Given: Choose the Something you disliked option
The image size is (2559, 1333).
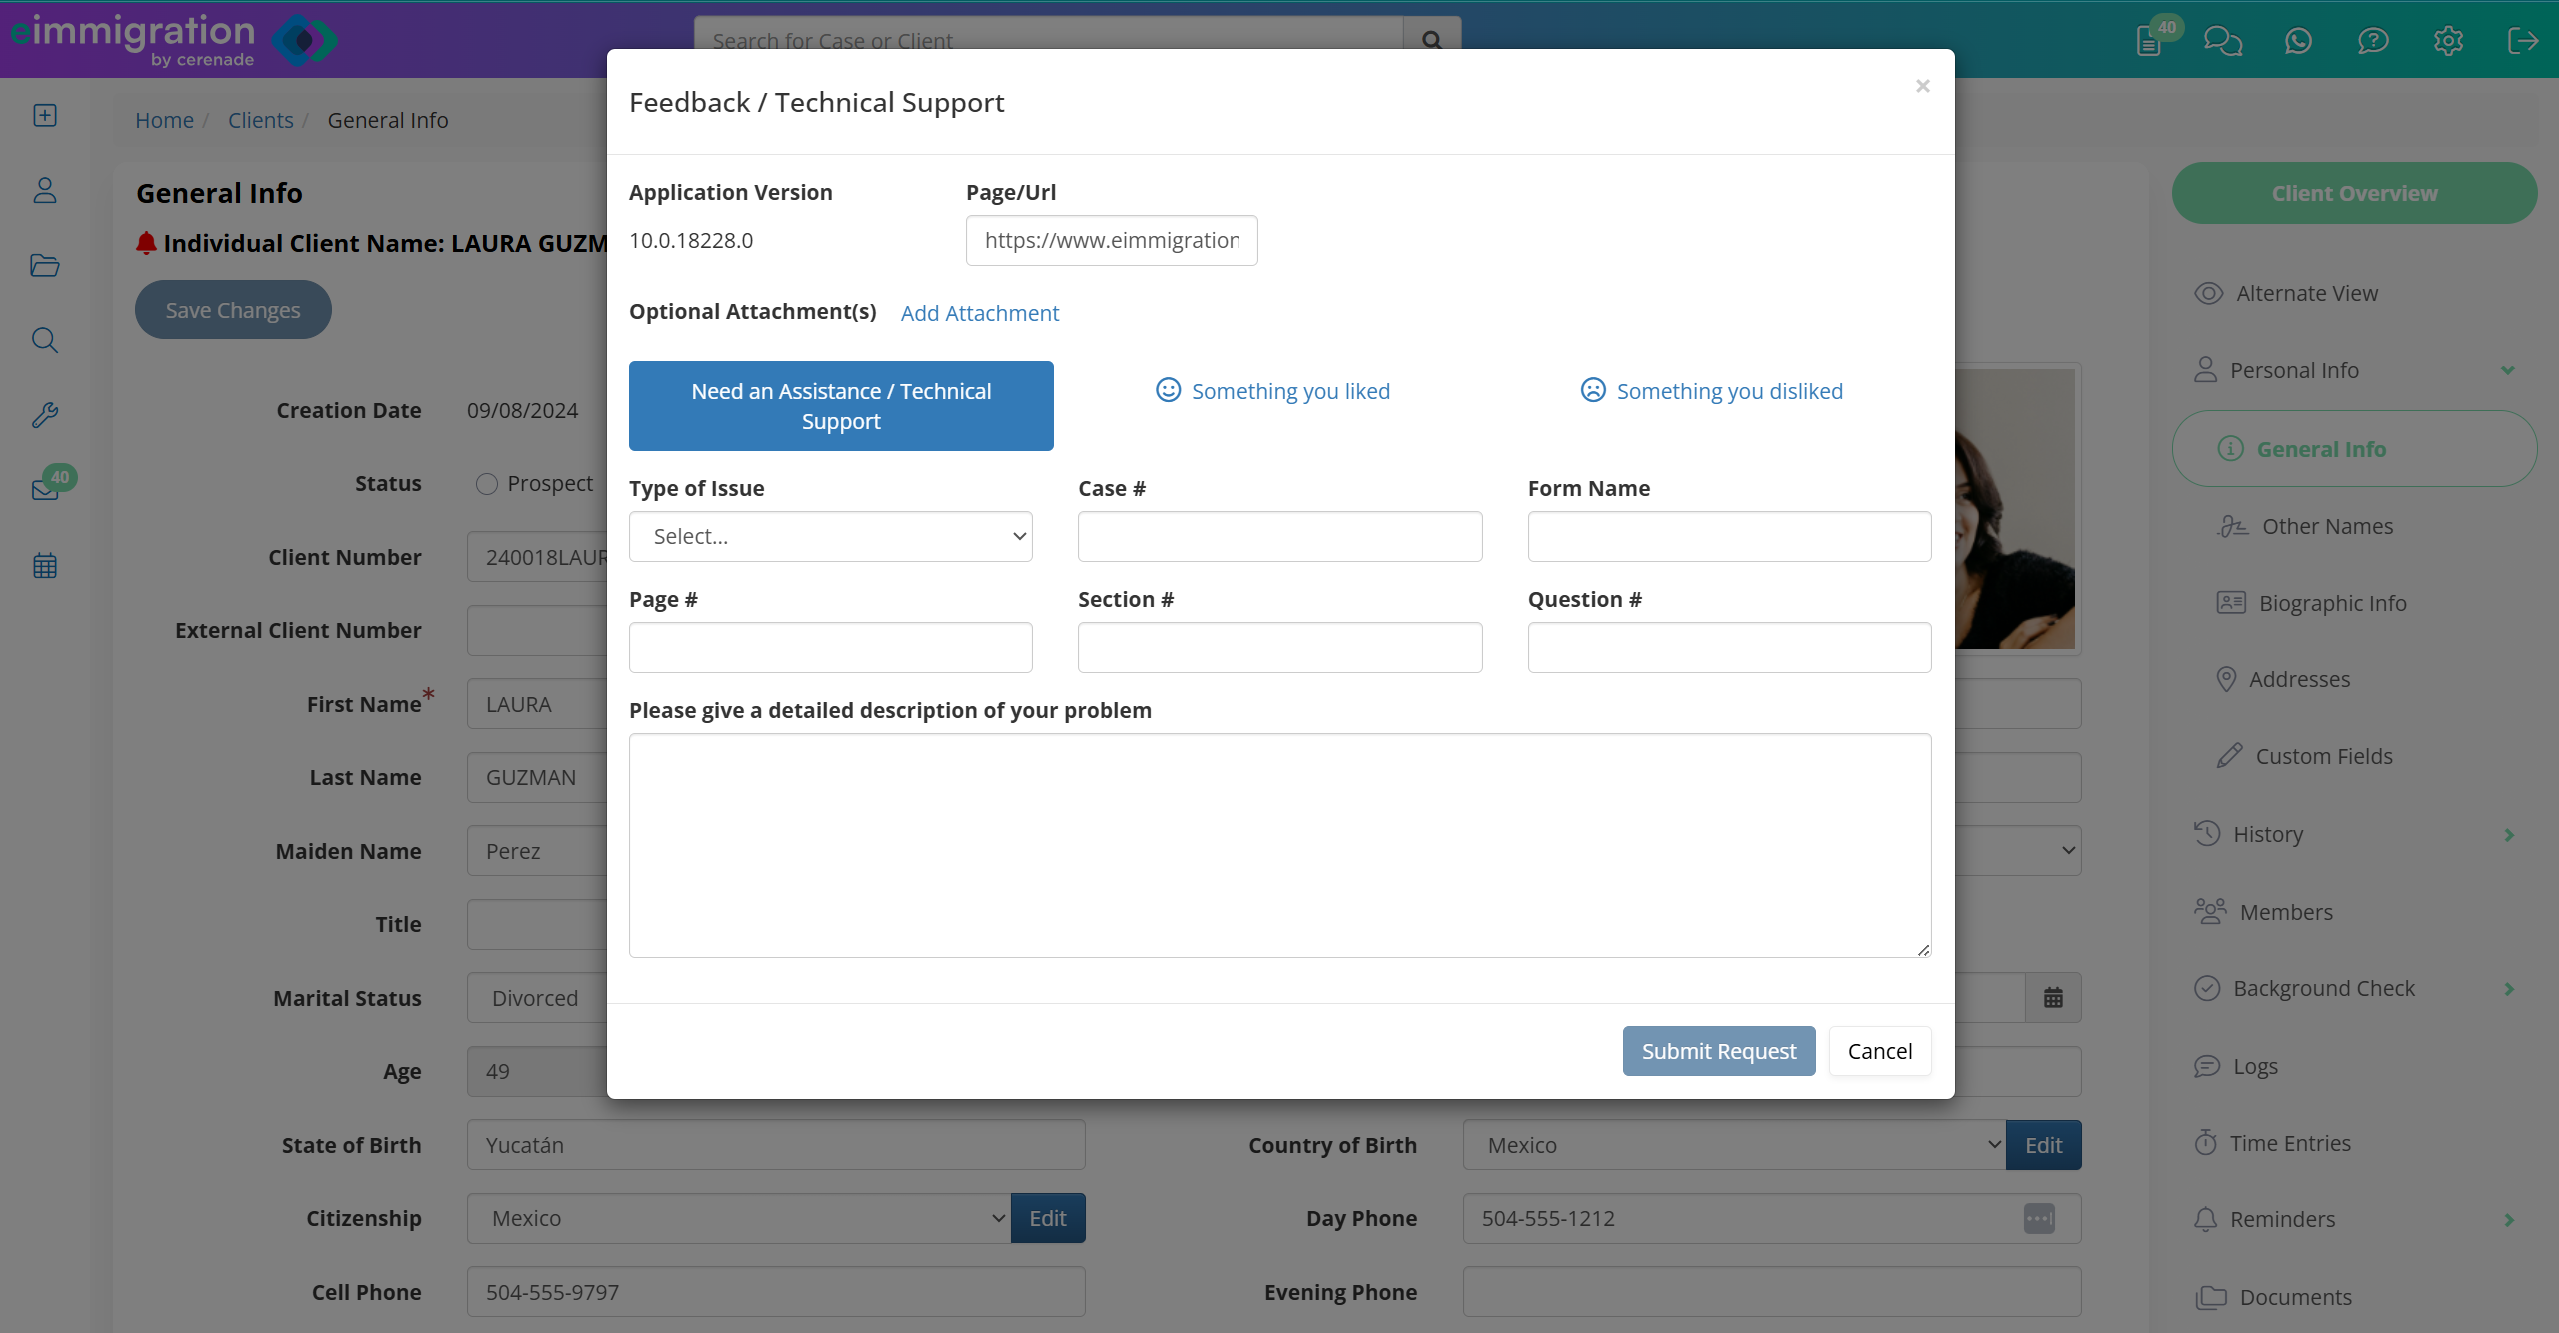Looking at the screenshot, I should 1711,391.
